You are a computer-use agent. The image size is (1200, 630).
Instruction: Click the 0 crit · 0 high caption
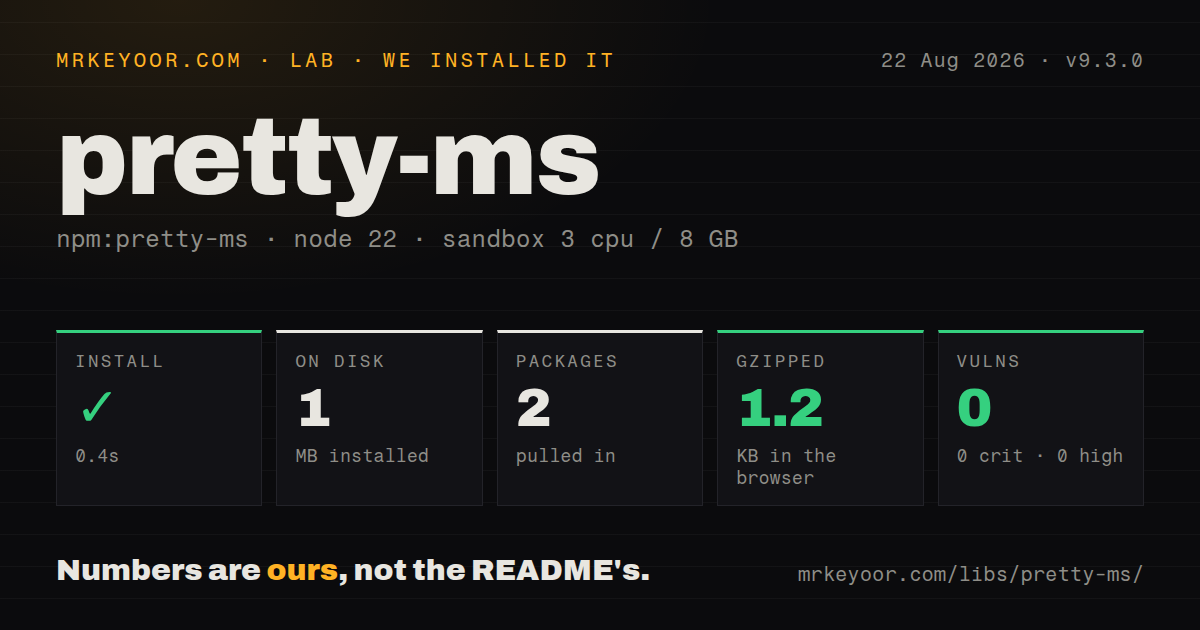coord(1040,456)
